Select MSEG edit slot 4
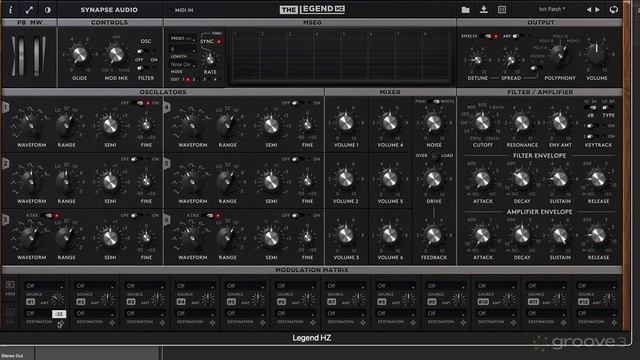The image size is (640, 360). coord(215,80)
